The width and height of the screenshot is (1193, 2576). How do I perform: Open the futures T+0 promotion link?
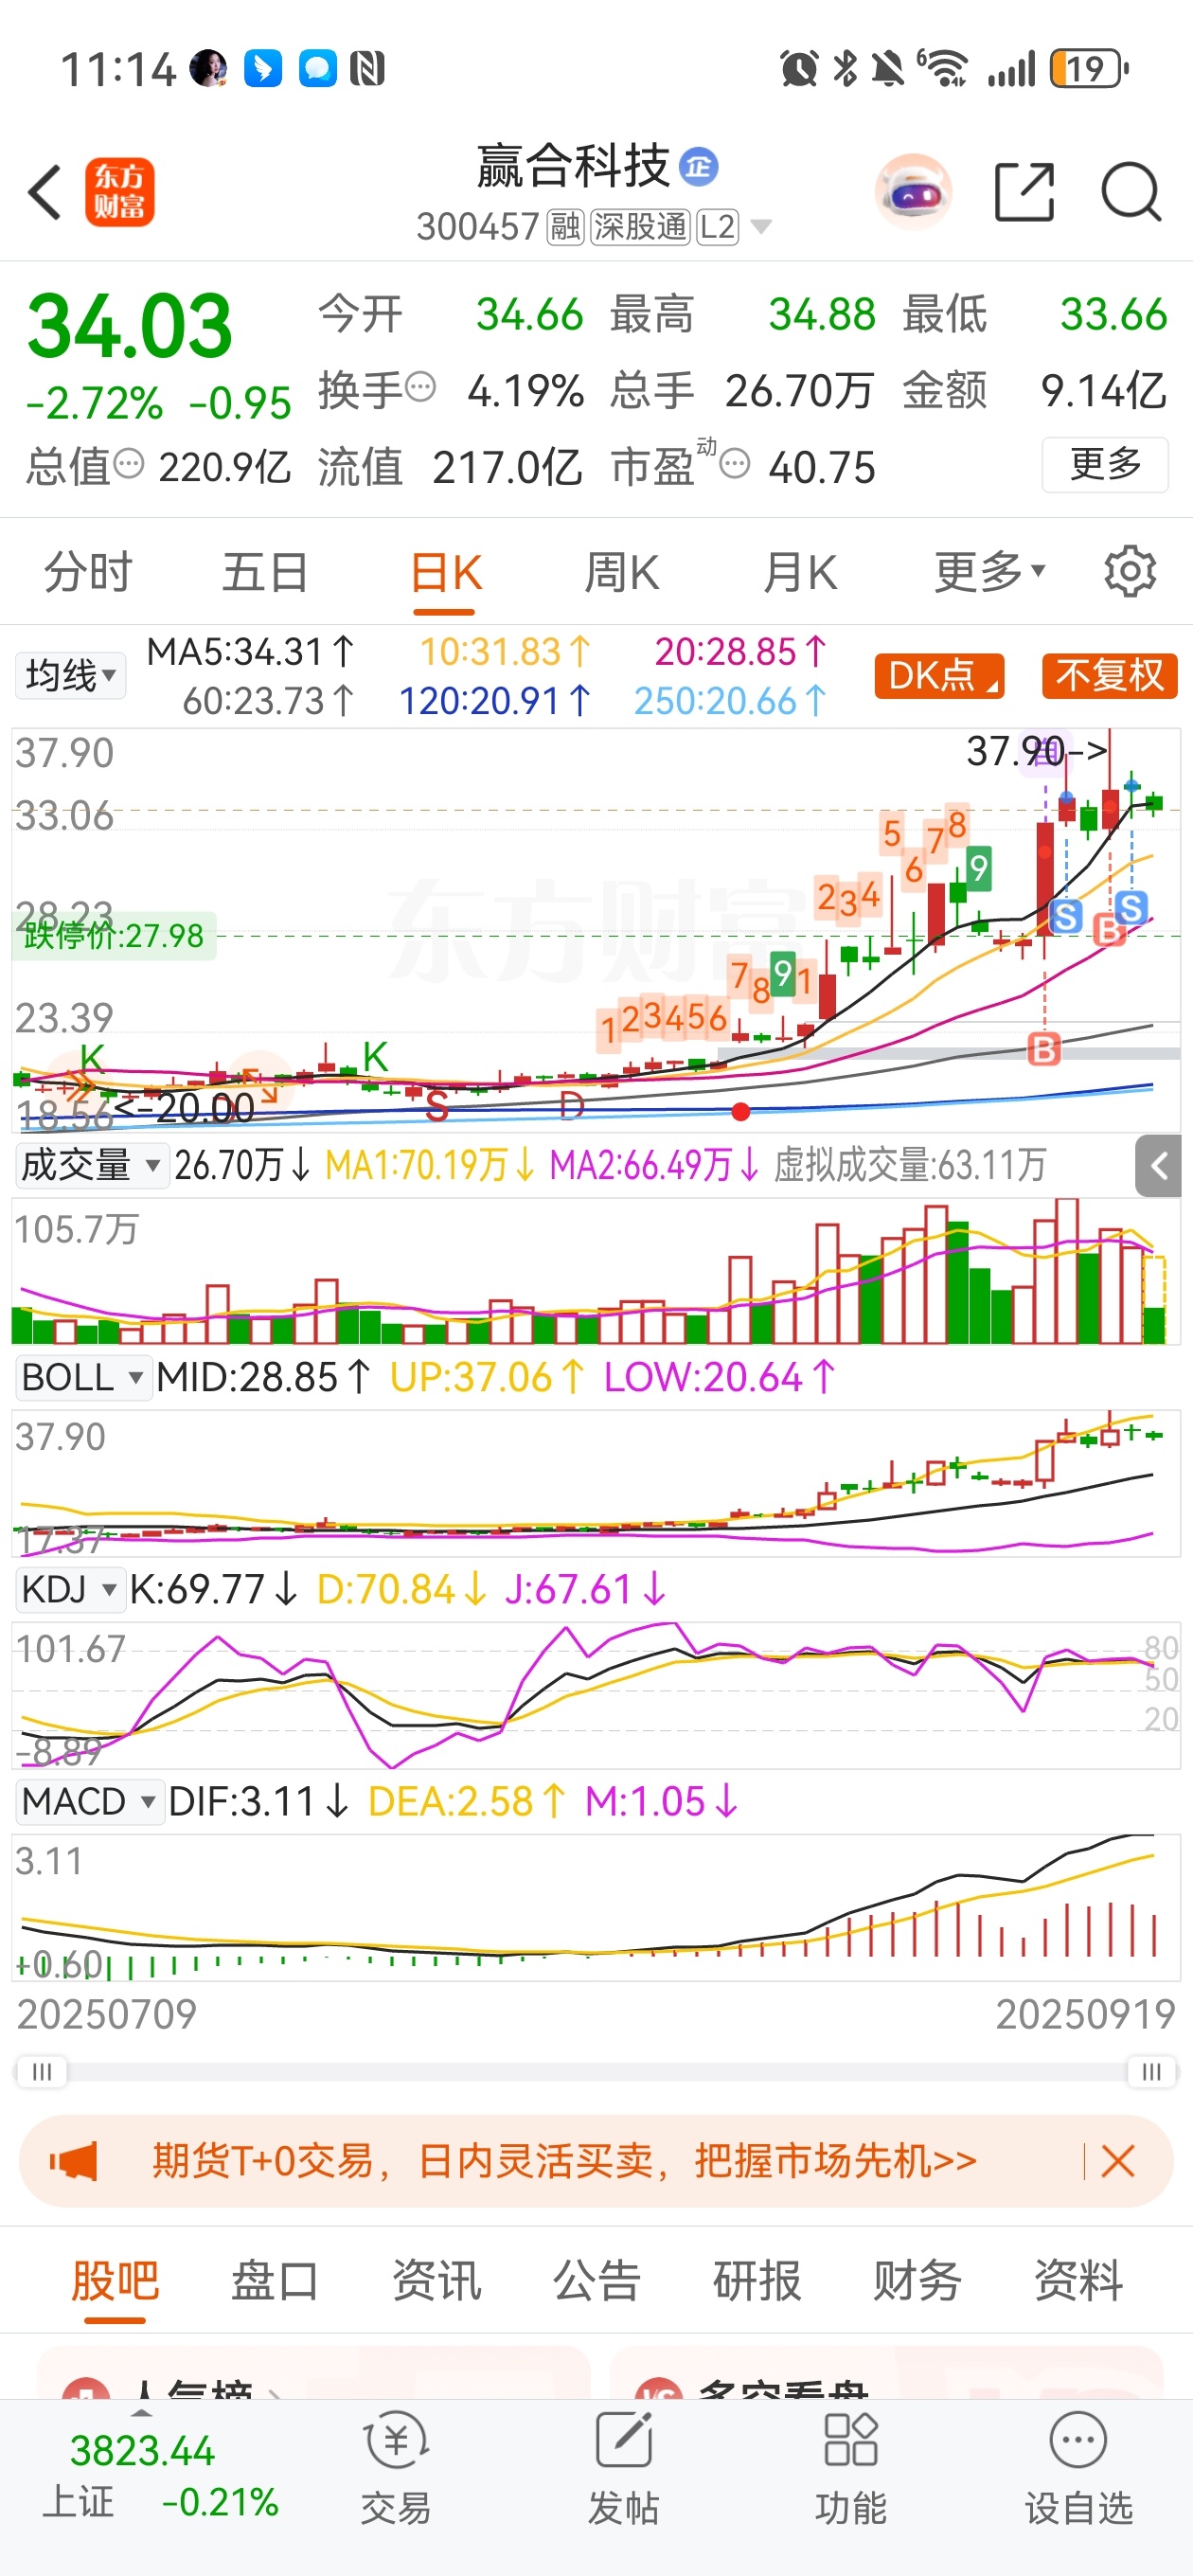click(x=564, y=2161)
